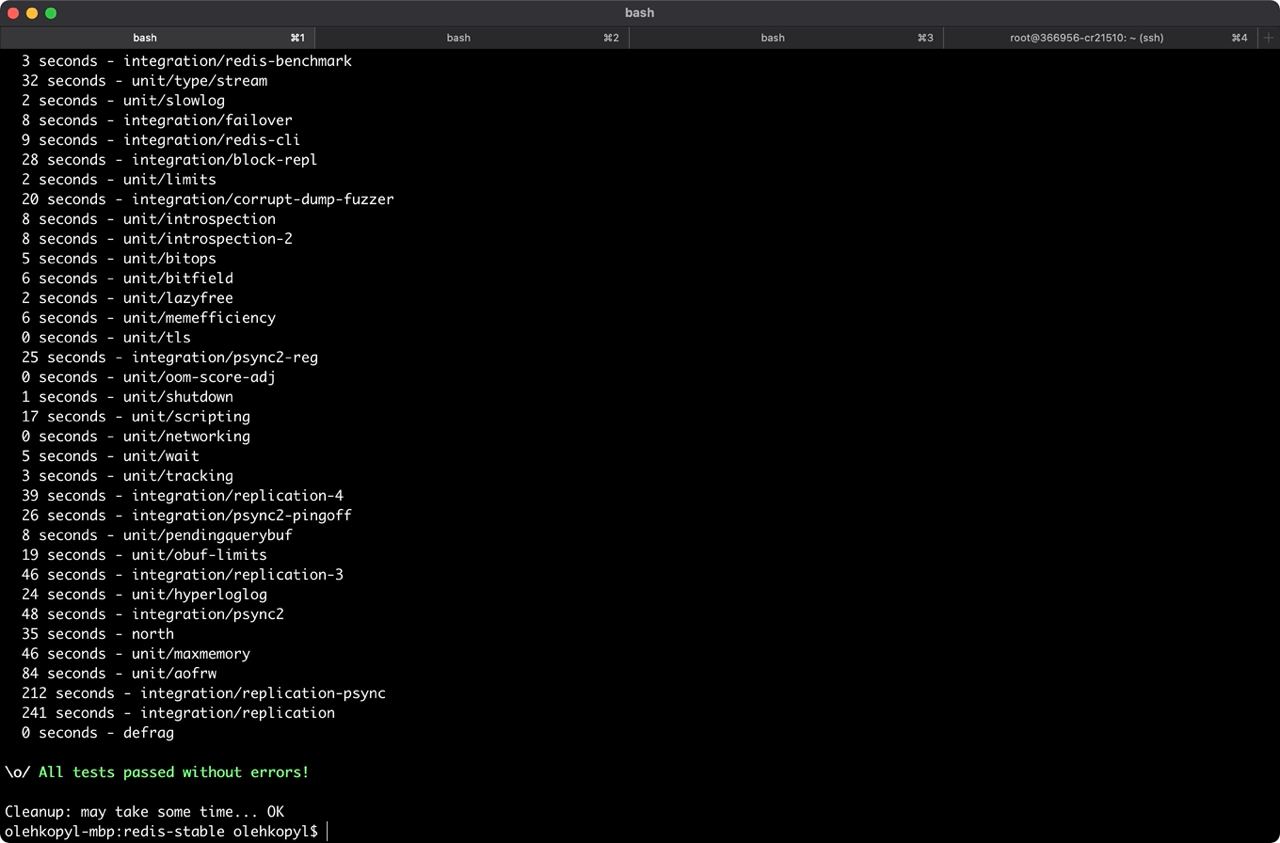The image size is (1280, 843).
Task: Click the unit/oom-score-adj output line
Action: tap(148, 377)
